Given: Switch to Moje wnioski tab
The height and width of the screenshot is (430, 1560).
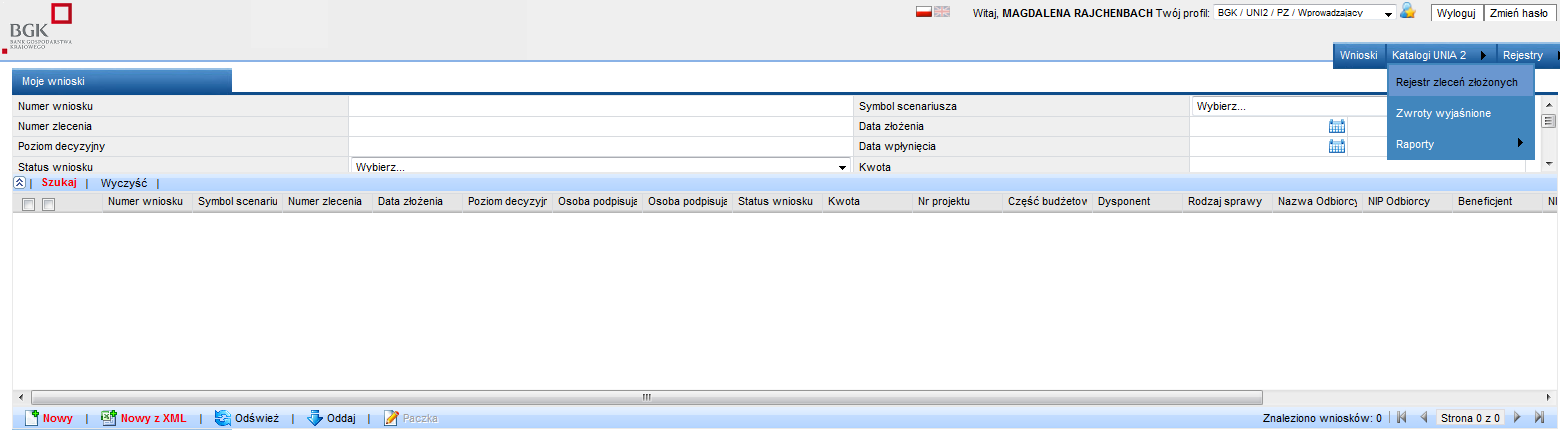Looking at the screenshot, I should [122, 80].
